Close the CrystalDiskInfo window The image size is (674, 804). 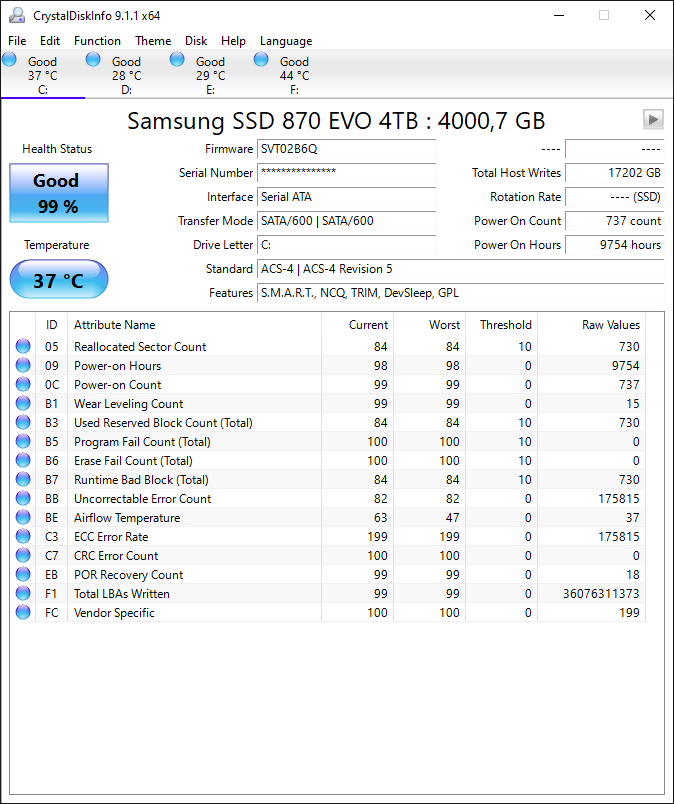pyautogui.click(x=650, y=15)
